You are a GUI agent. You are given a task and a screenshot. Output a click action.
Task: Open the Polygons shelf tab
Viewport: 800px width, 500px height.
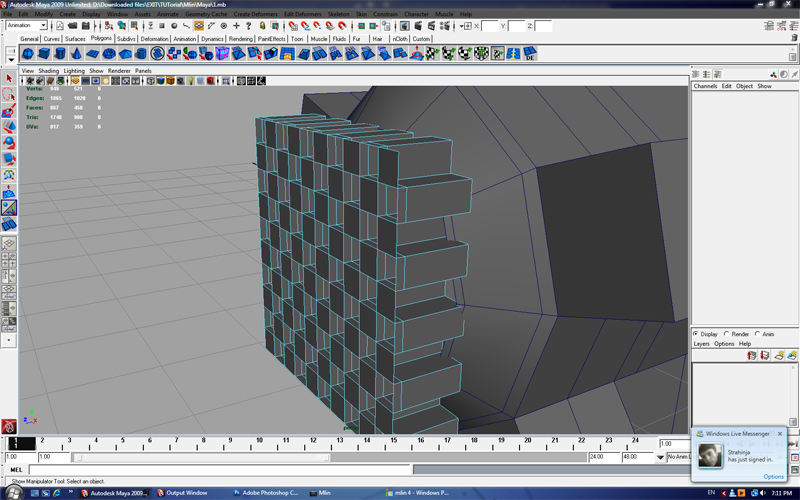pyautogui.click(x=101, y=39)
